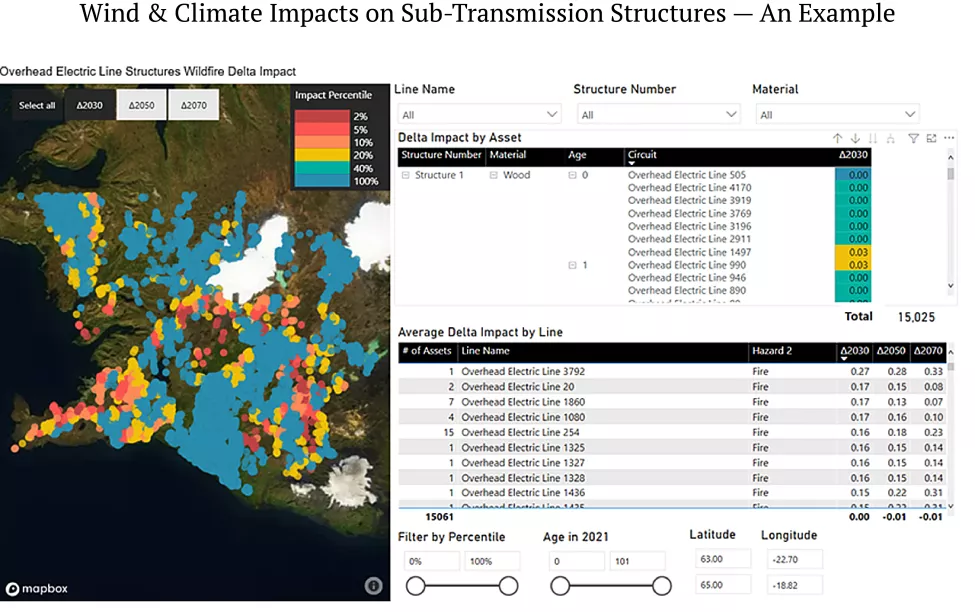Open the mapbox link
Image resolution: width=975 pixels, height=612 pixels.
(37, 590)
